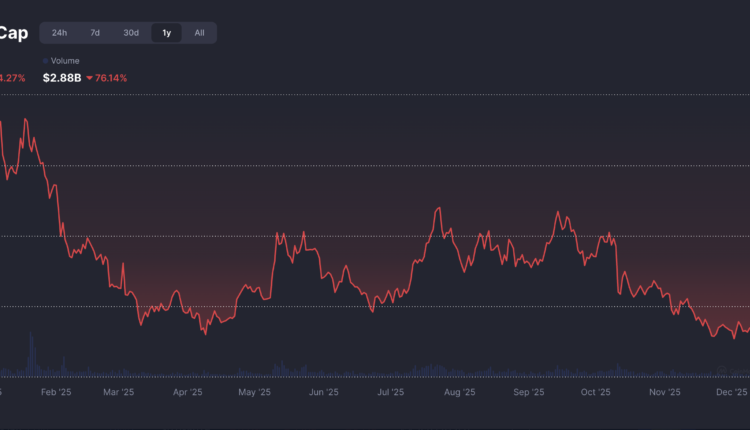Click the red down arrow beside 76.14%

click(89, 78)
